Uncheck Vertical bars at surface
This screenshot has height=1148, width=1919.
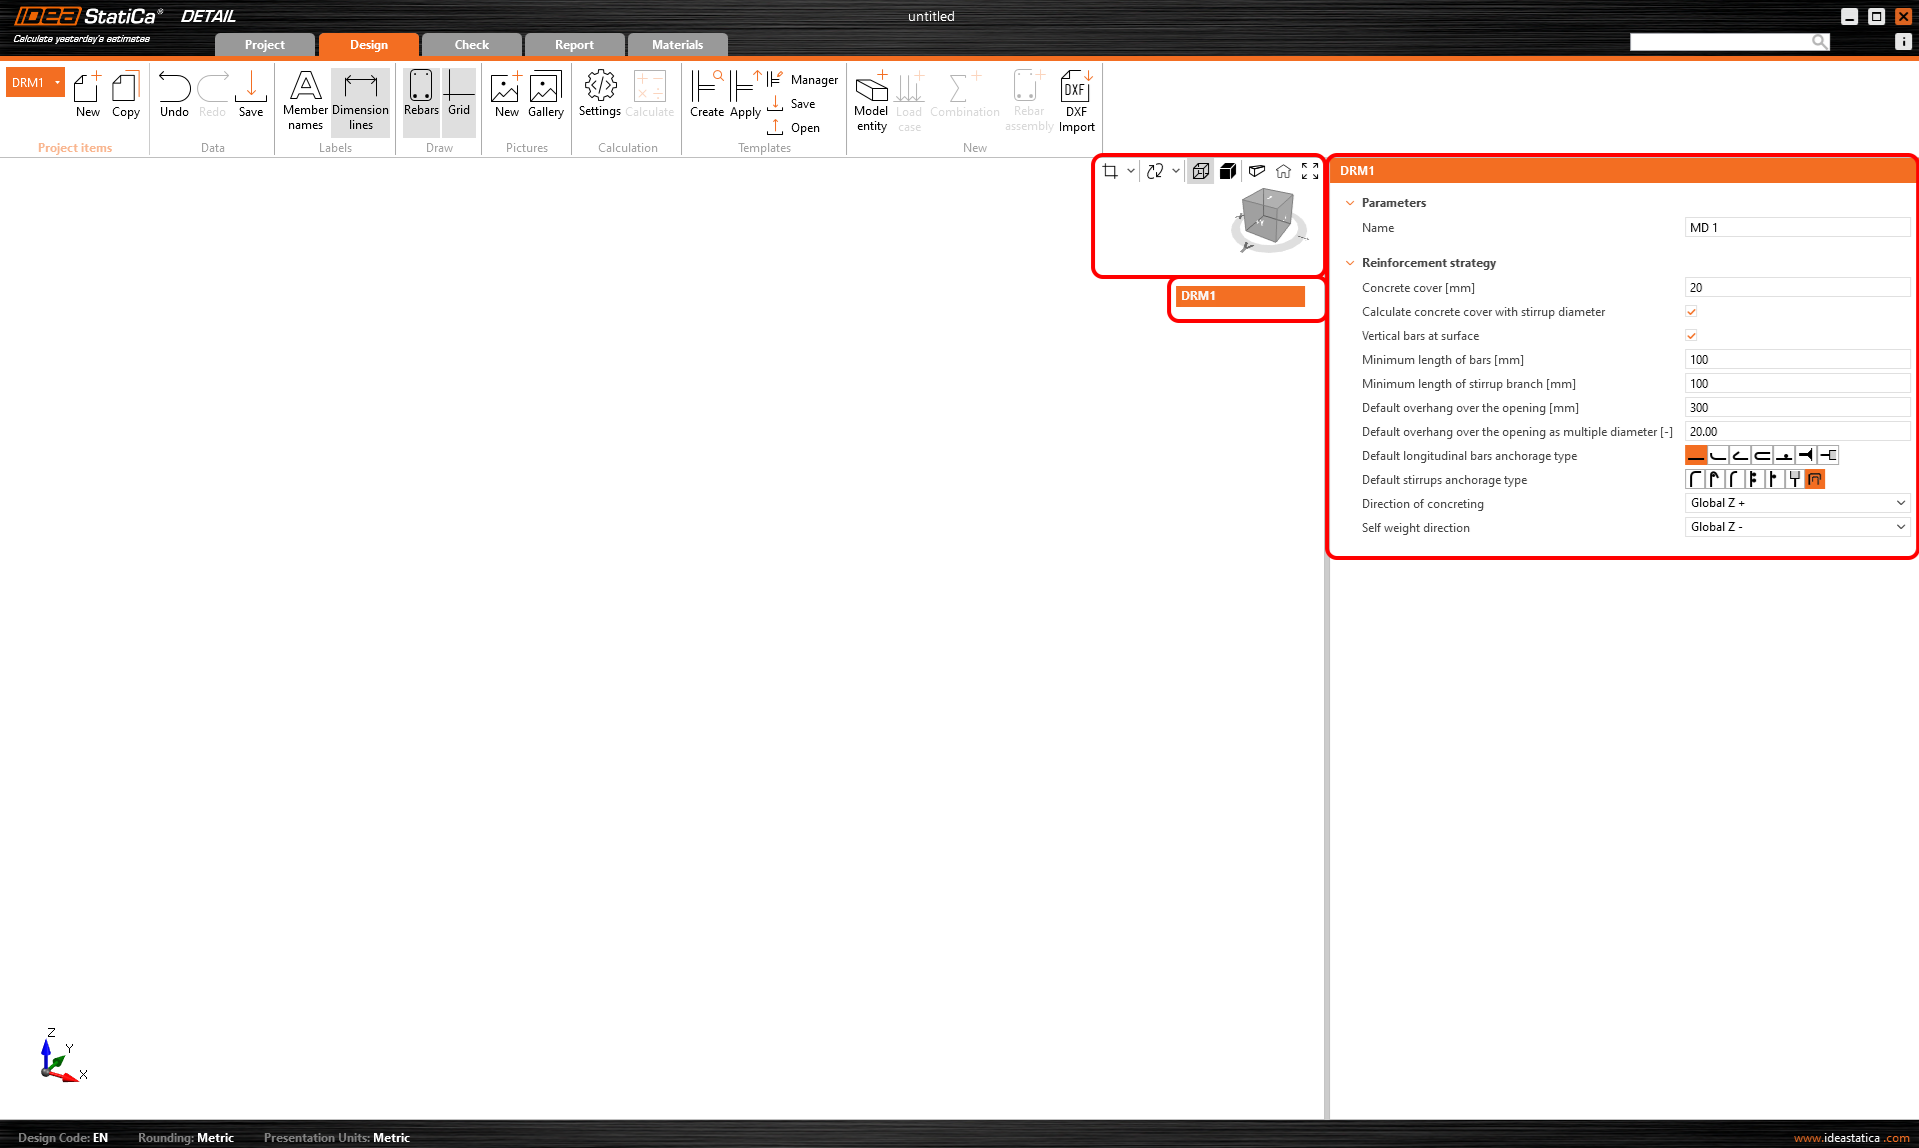point(1691,336)
